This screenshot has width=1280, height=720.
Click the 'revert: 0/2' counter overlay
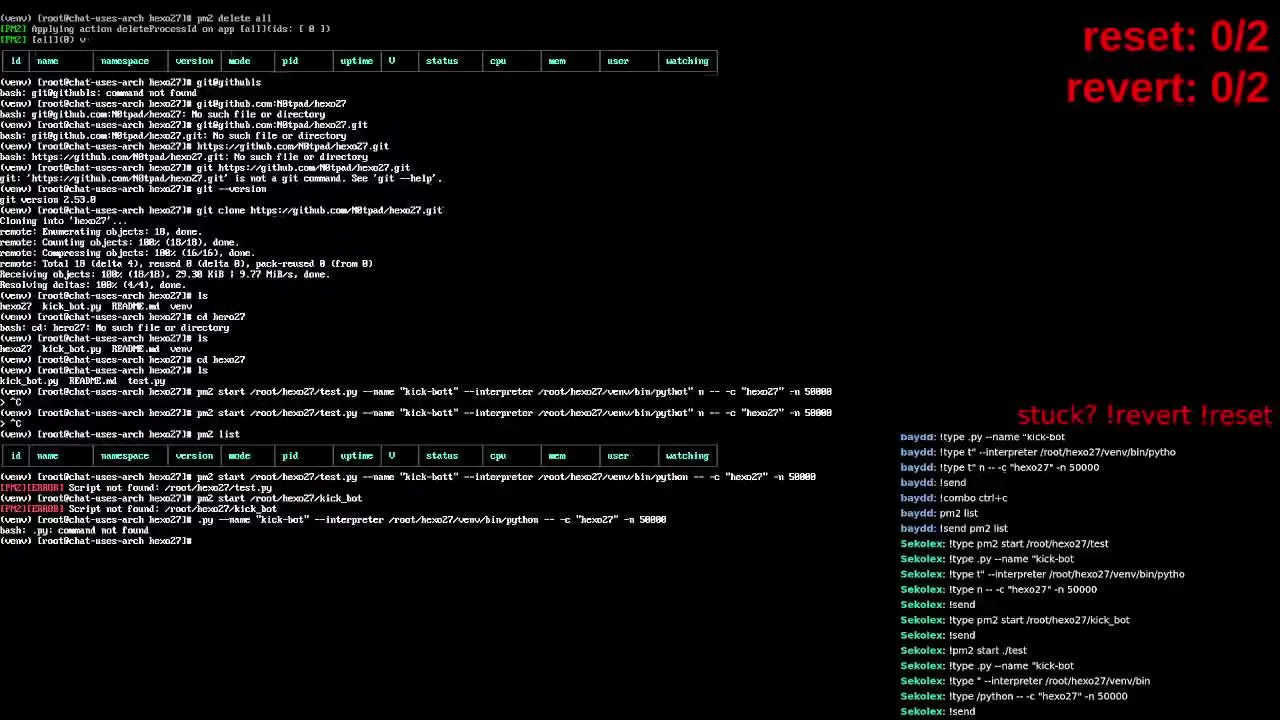[1167, 88]
